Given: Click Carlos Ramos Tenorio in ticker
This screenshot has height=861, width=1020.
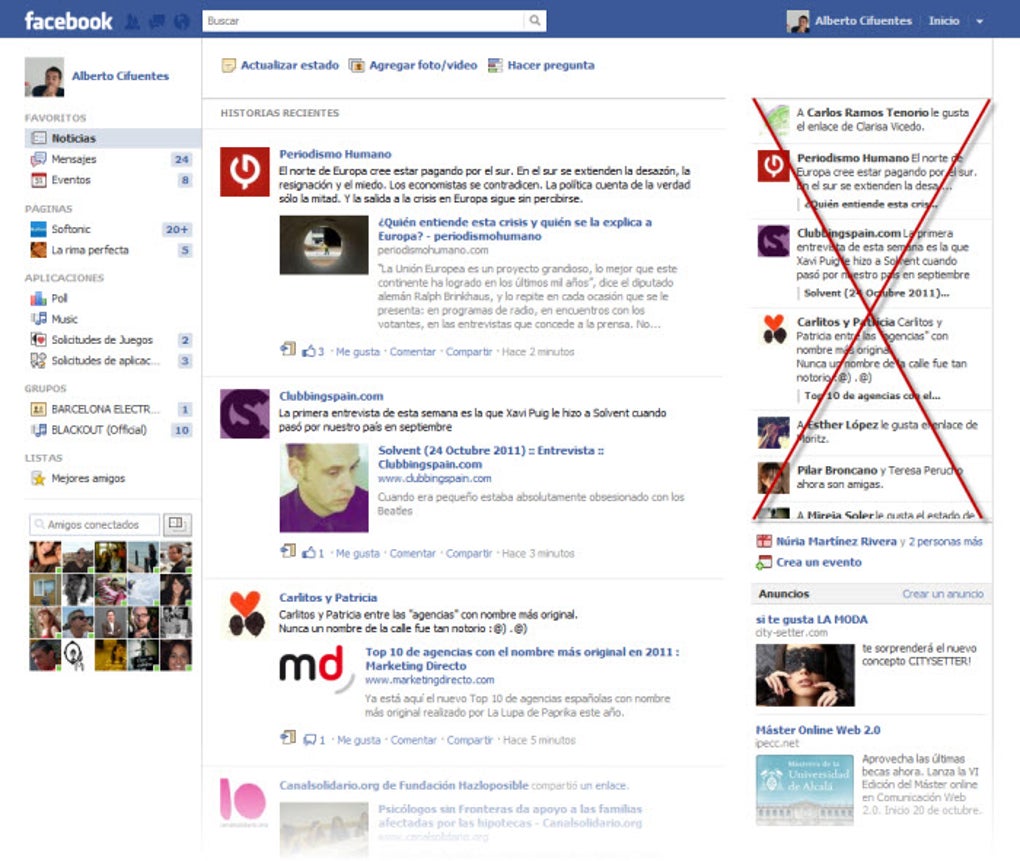Looking at the screenshot, I should (x=868, y=113).
